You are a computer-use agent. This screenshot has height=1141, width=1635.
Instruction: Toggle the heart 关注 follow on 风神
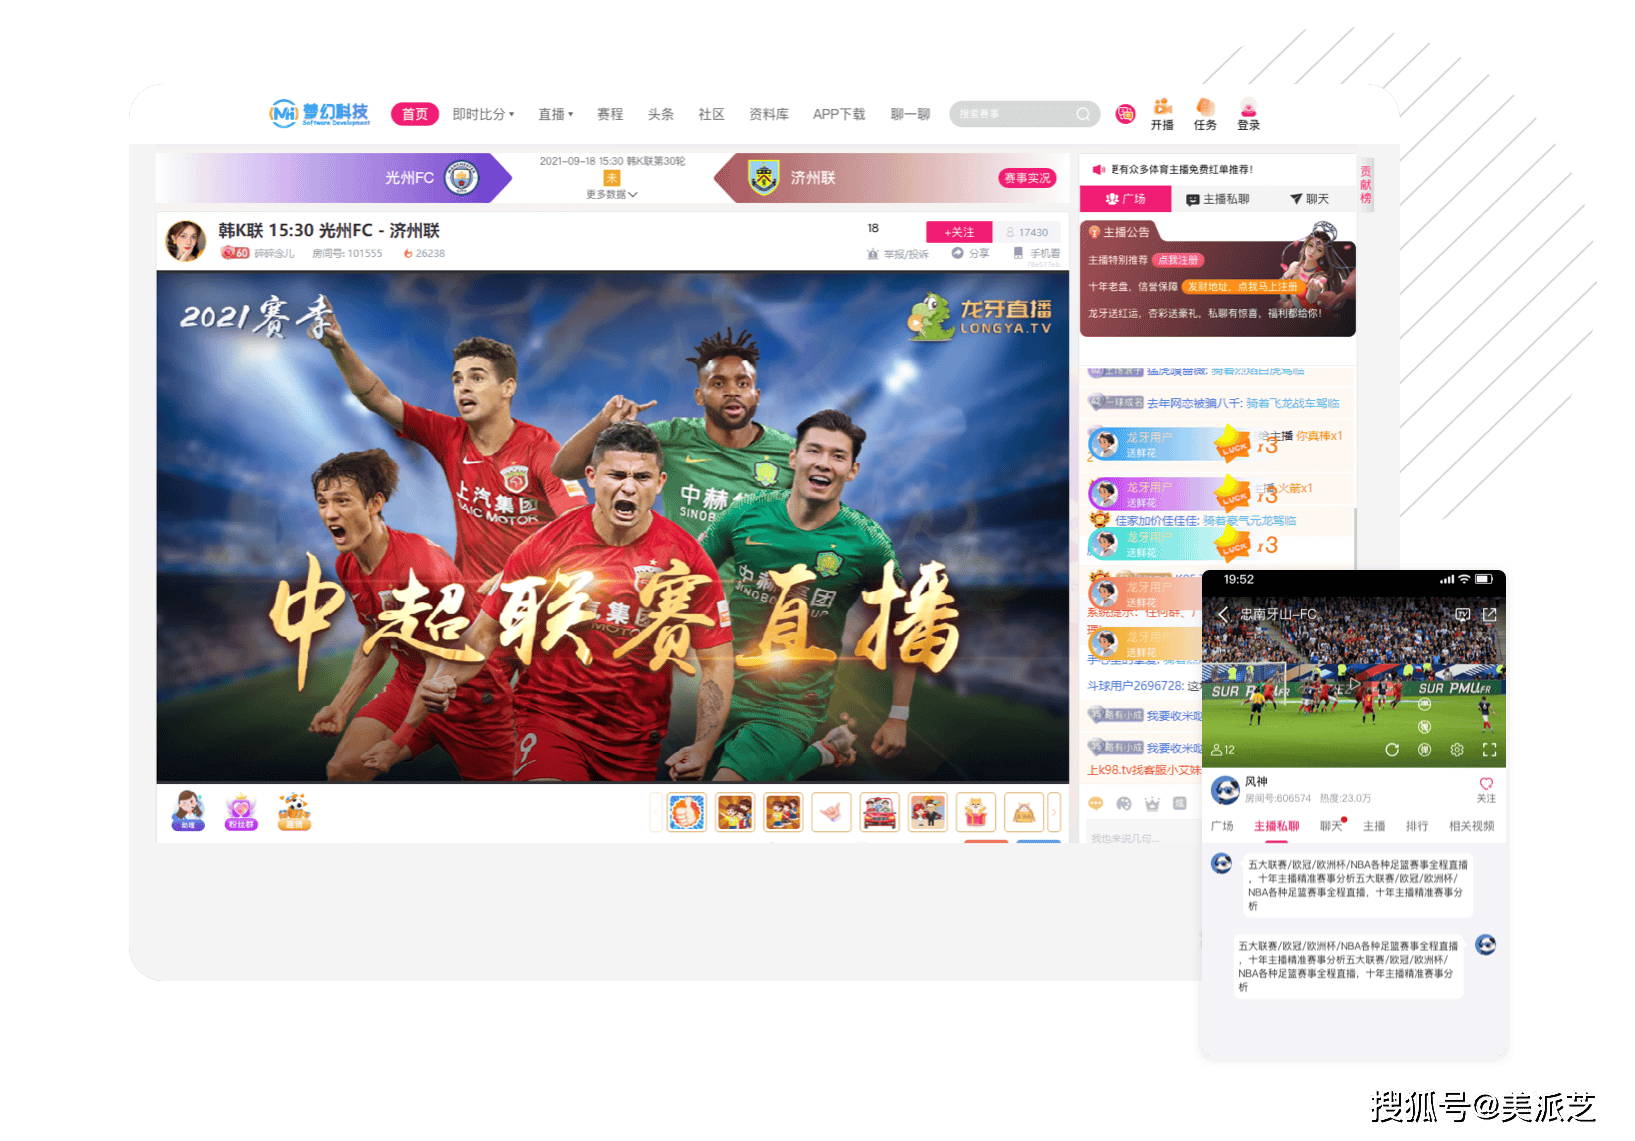(x=1486, y=785)
